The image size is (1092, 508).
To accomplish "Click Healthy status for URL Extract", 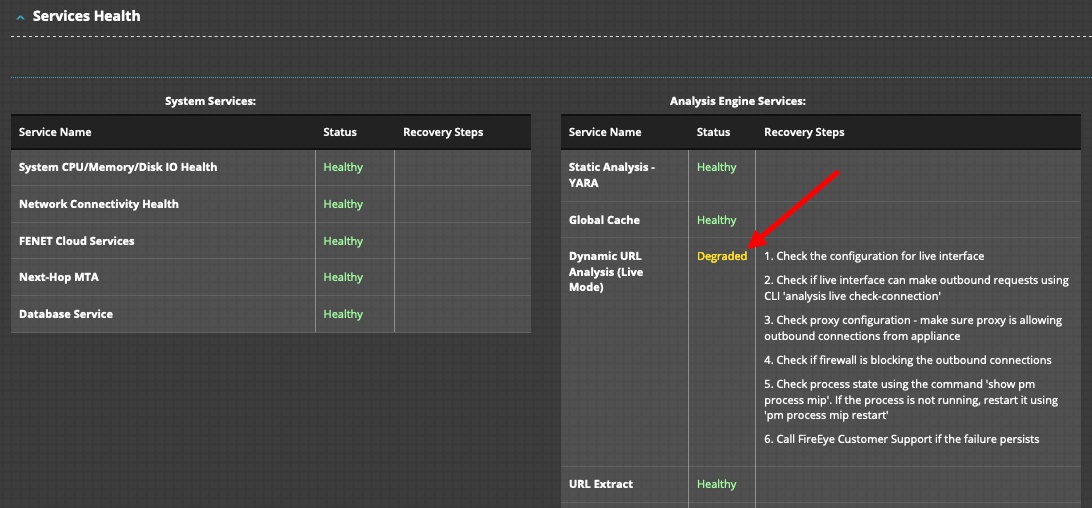I will [x=717, y=484].
